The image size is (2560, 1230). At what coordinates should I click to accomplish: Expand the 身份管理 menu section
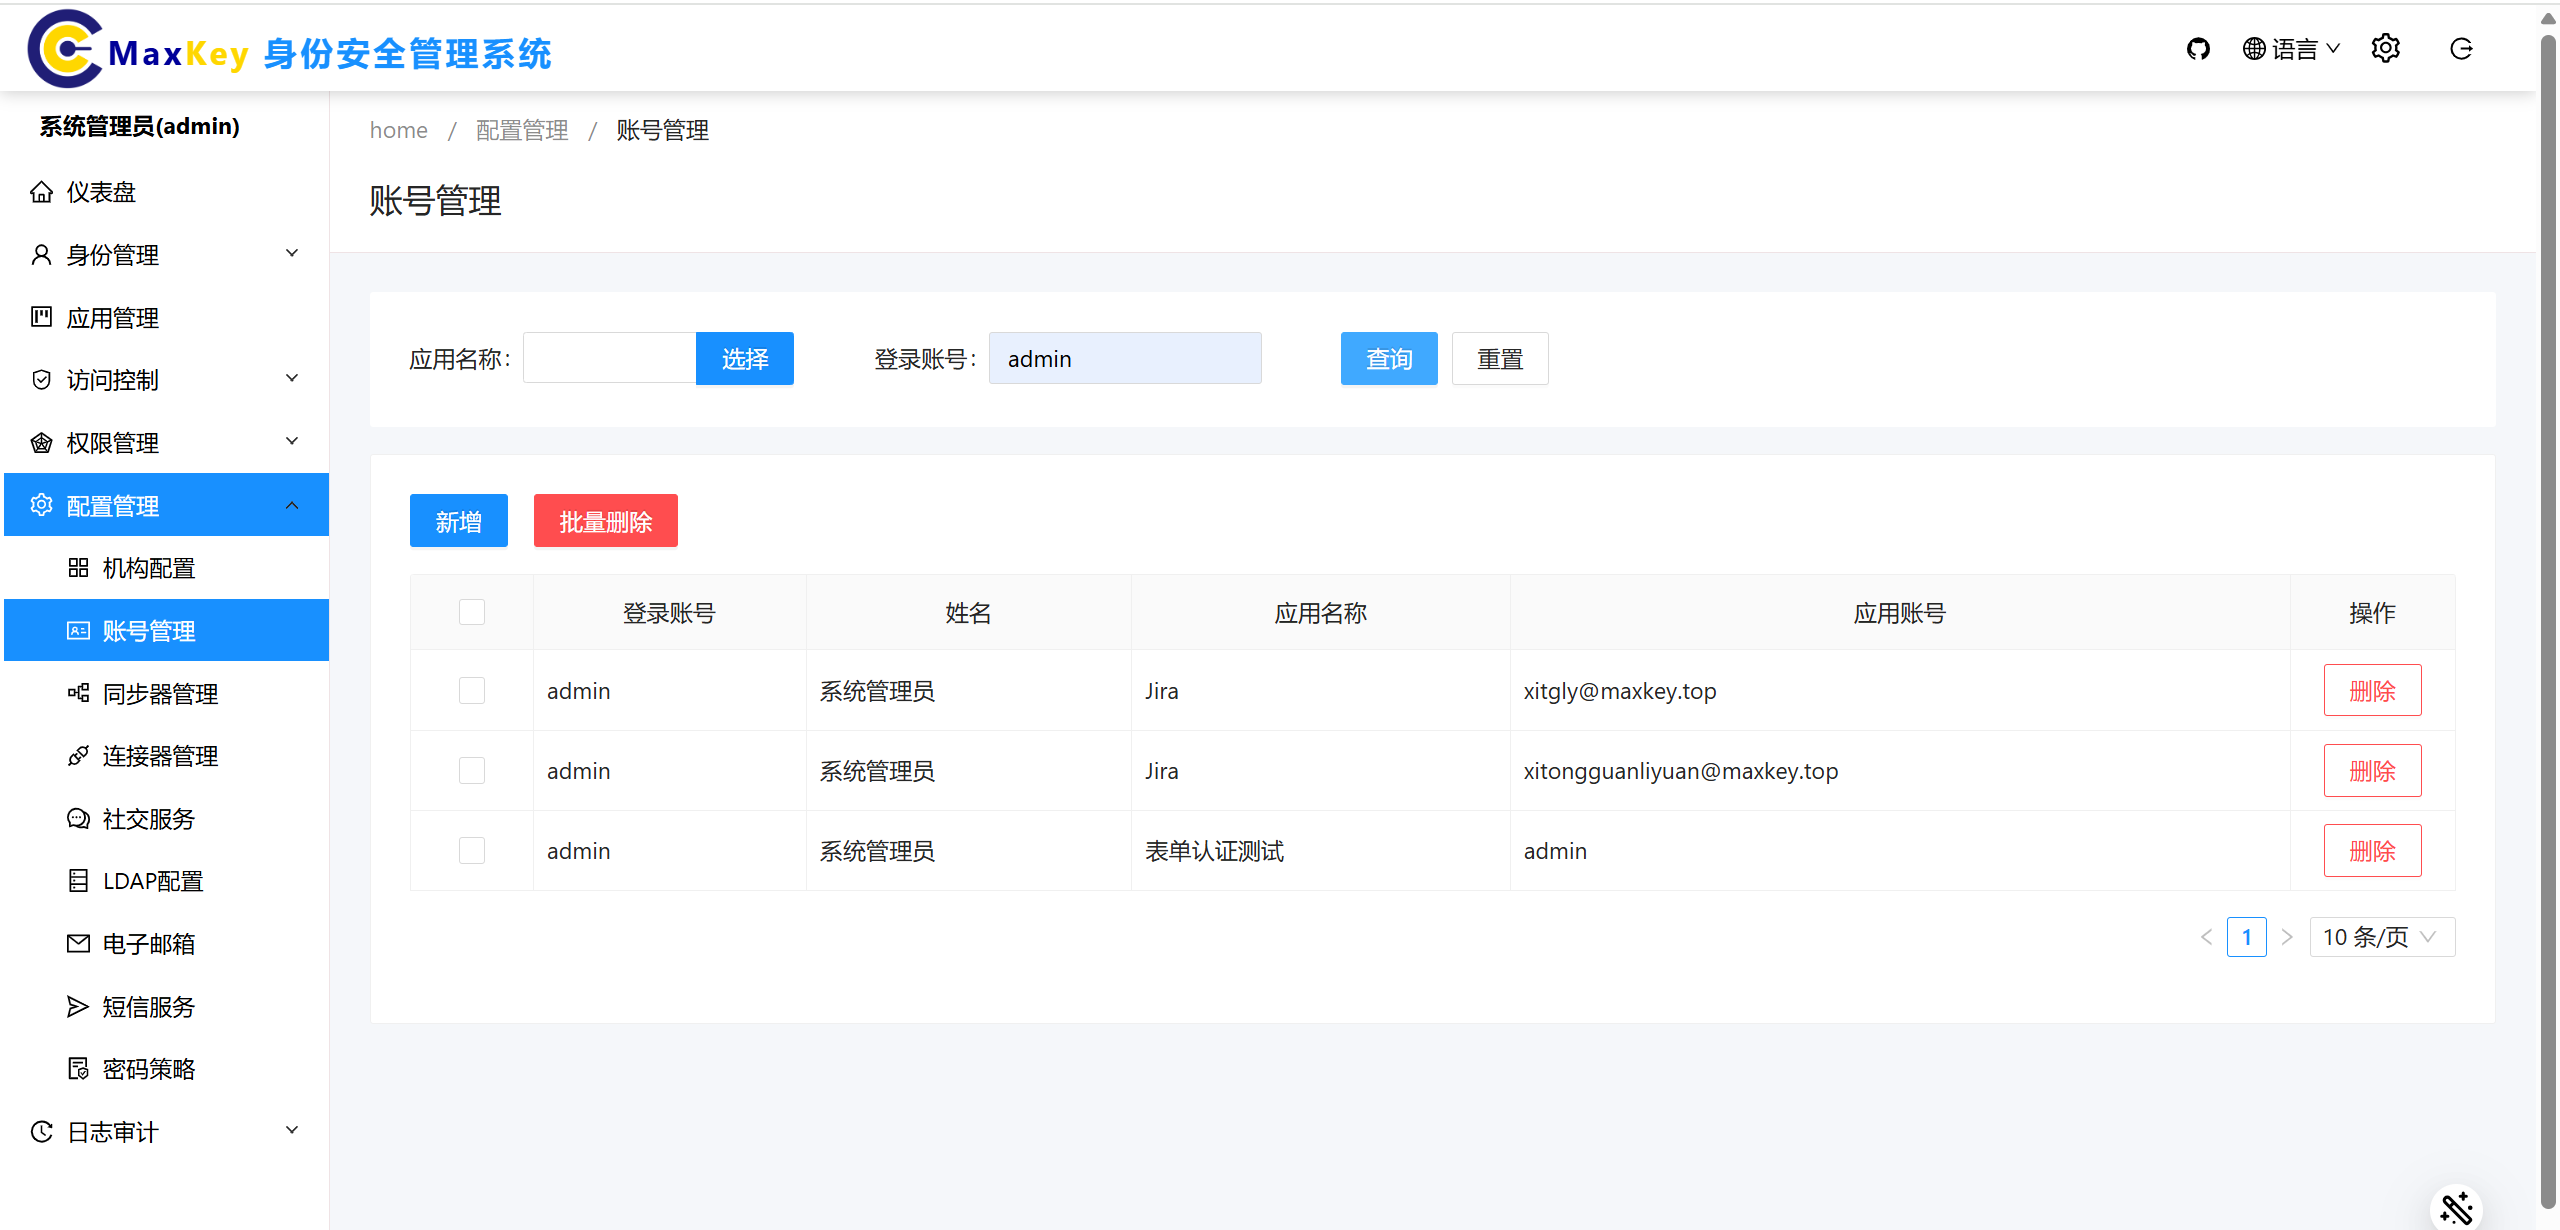[x=112, y=254]
